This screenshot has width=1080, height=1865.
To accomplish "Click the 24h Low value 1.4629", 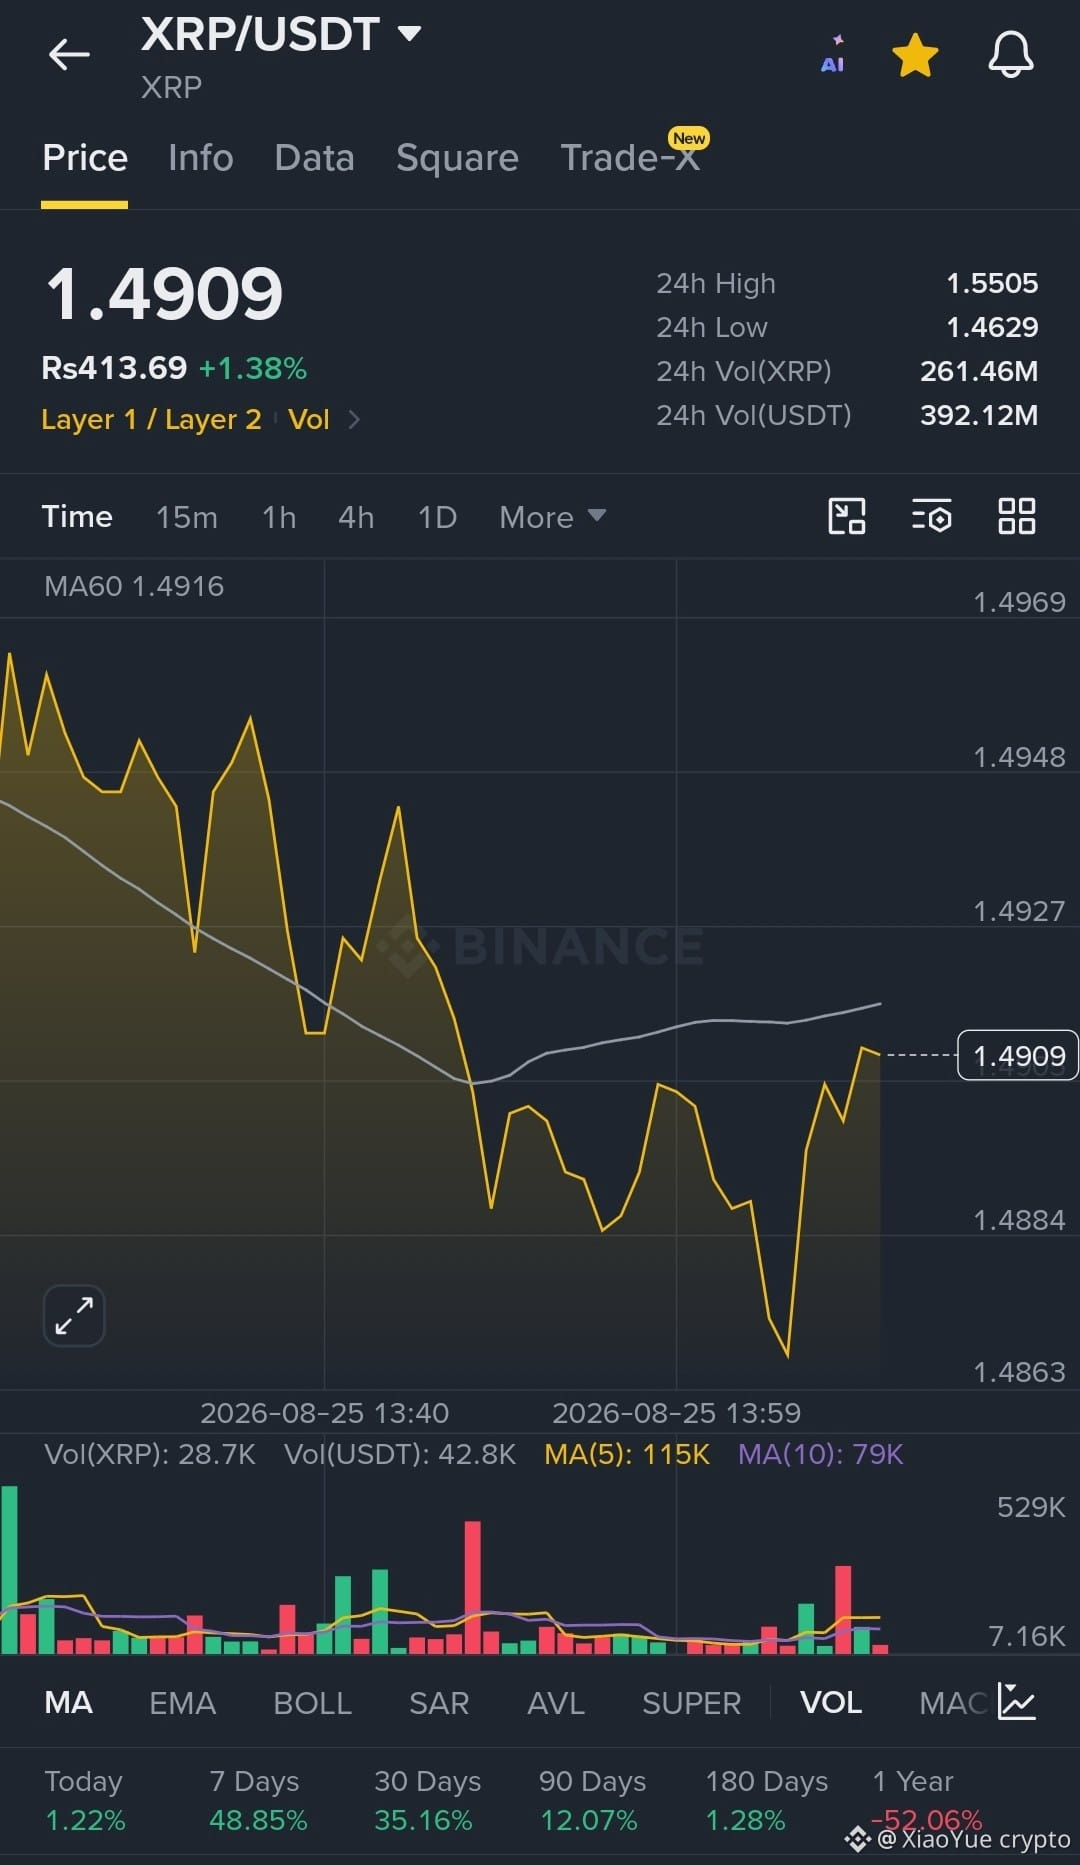I will tap(992, 327).
